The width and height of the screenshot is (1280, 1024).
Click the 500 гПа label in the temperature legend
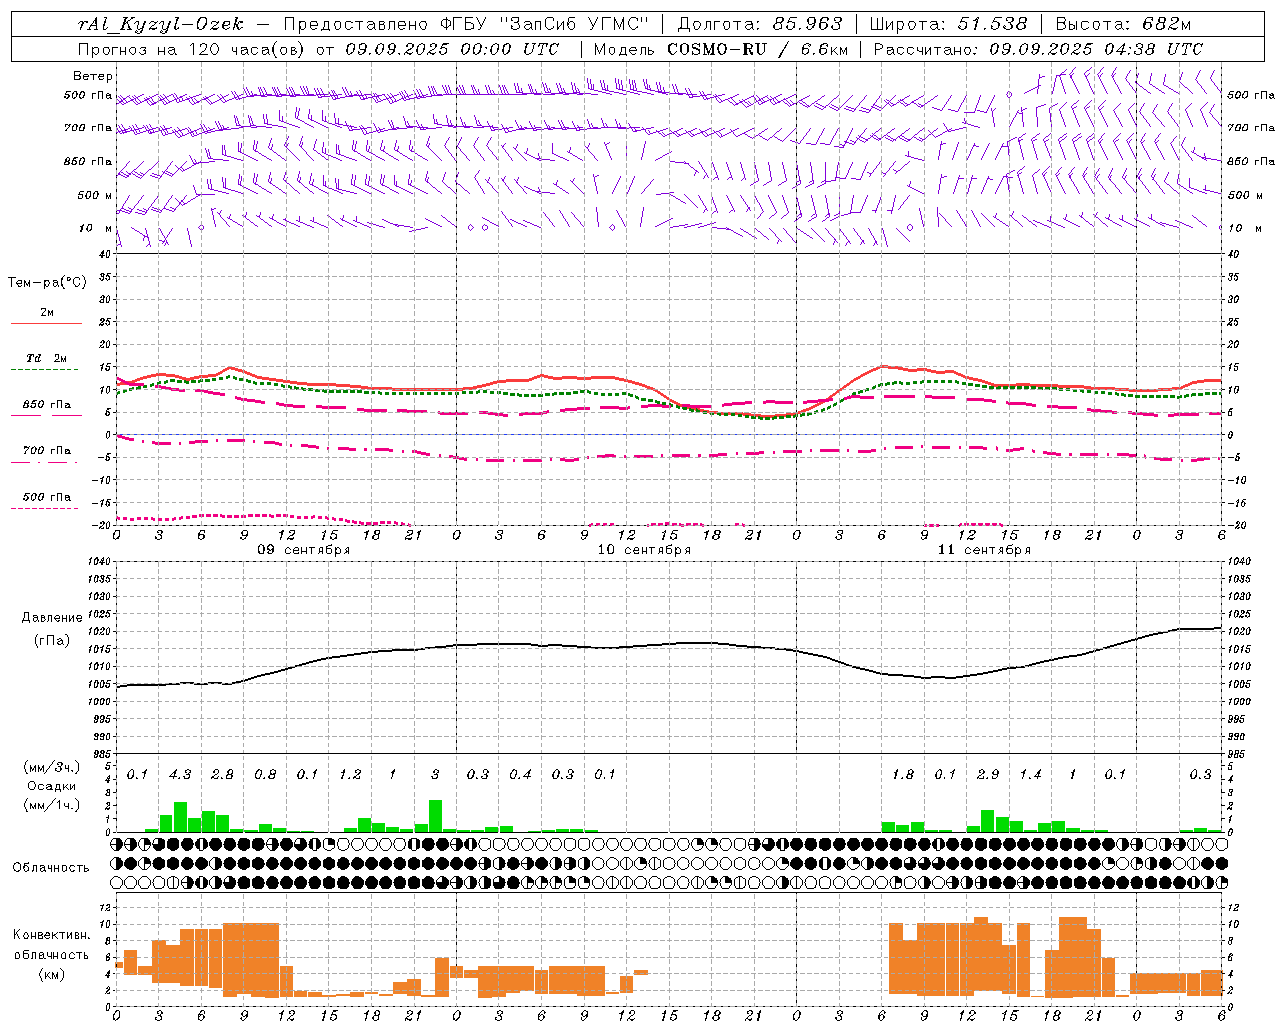pos(47,497)
